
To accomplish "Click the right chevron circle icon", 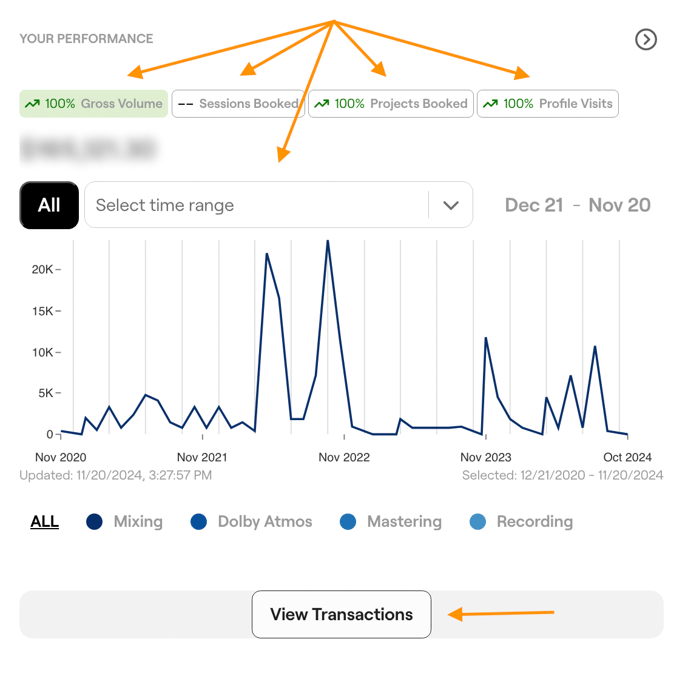I will (646, 39).
